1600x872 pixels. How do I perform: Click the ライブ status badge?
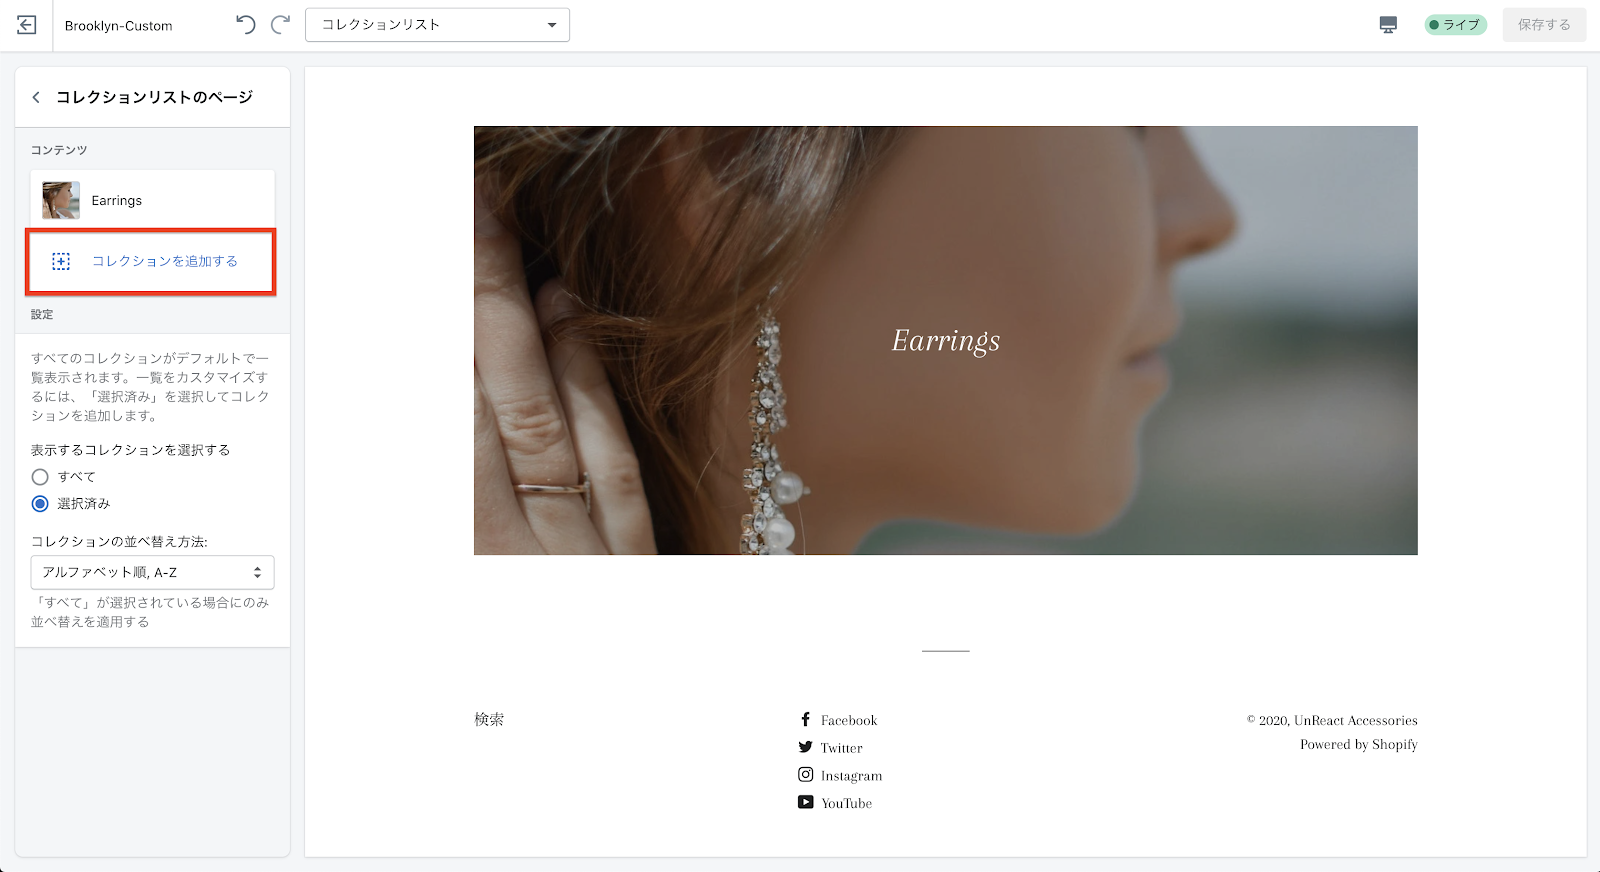(1455, 25)
